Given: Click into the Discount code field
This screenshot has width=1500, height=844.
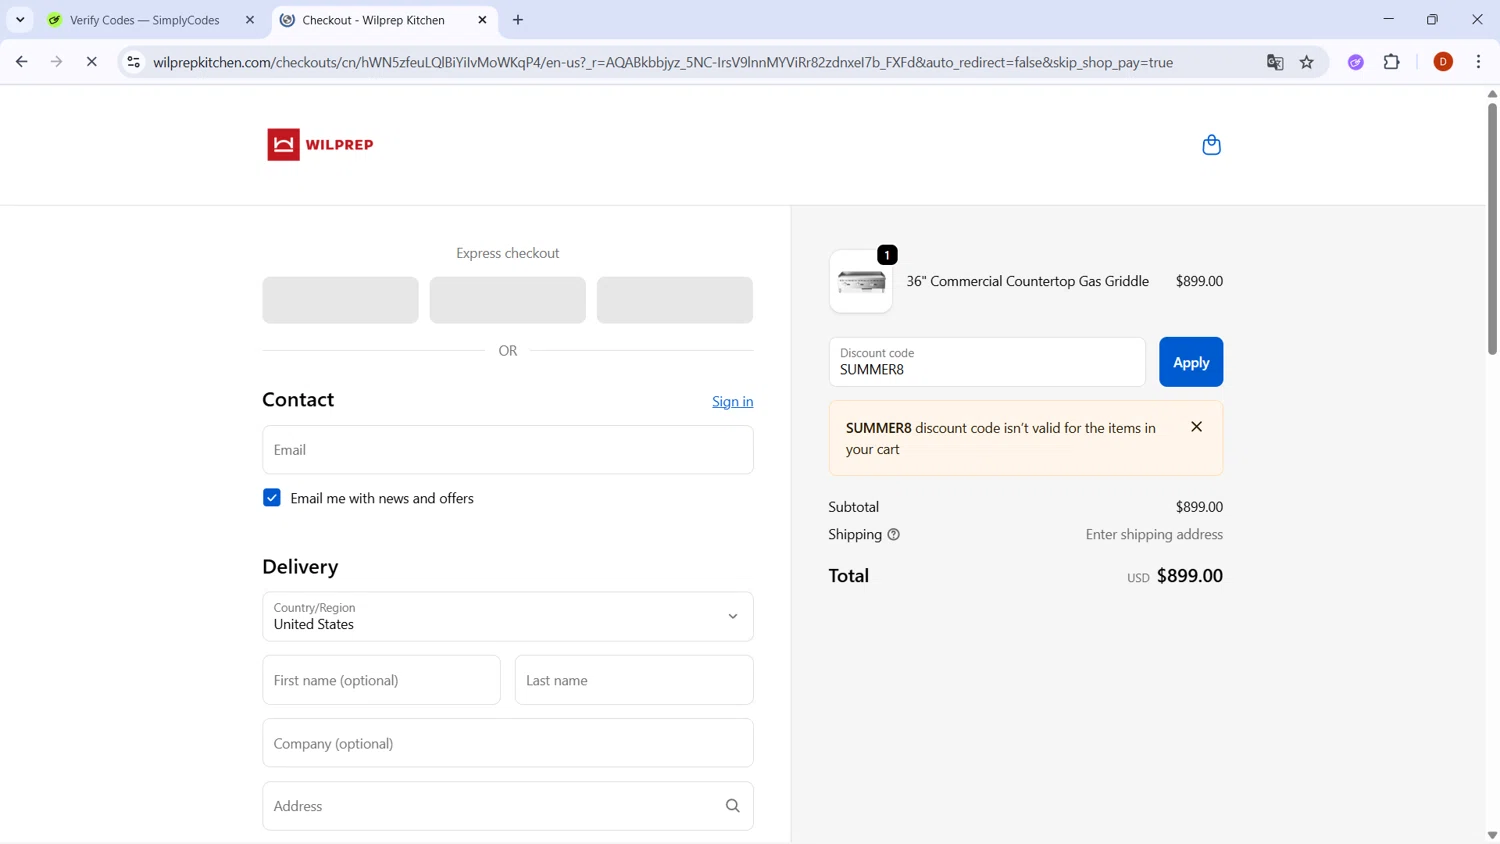Looking at the screenshot, I should click(x=987, y=362).
